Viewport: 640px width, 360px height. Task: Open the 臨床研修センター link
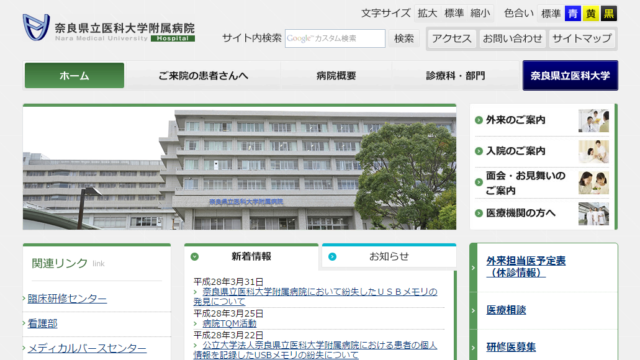tap(67, 299)
